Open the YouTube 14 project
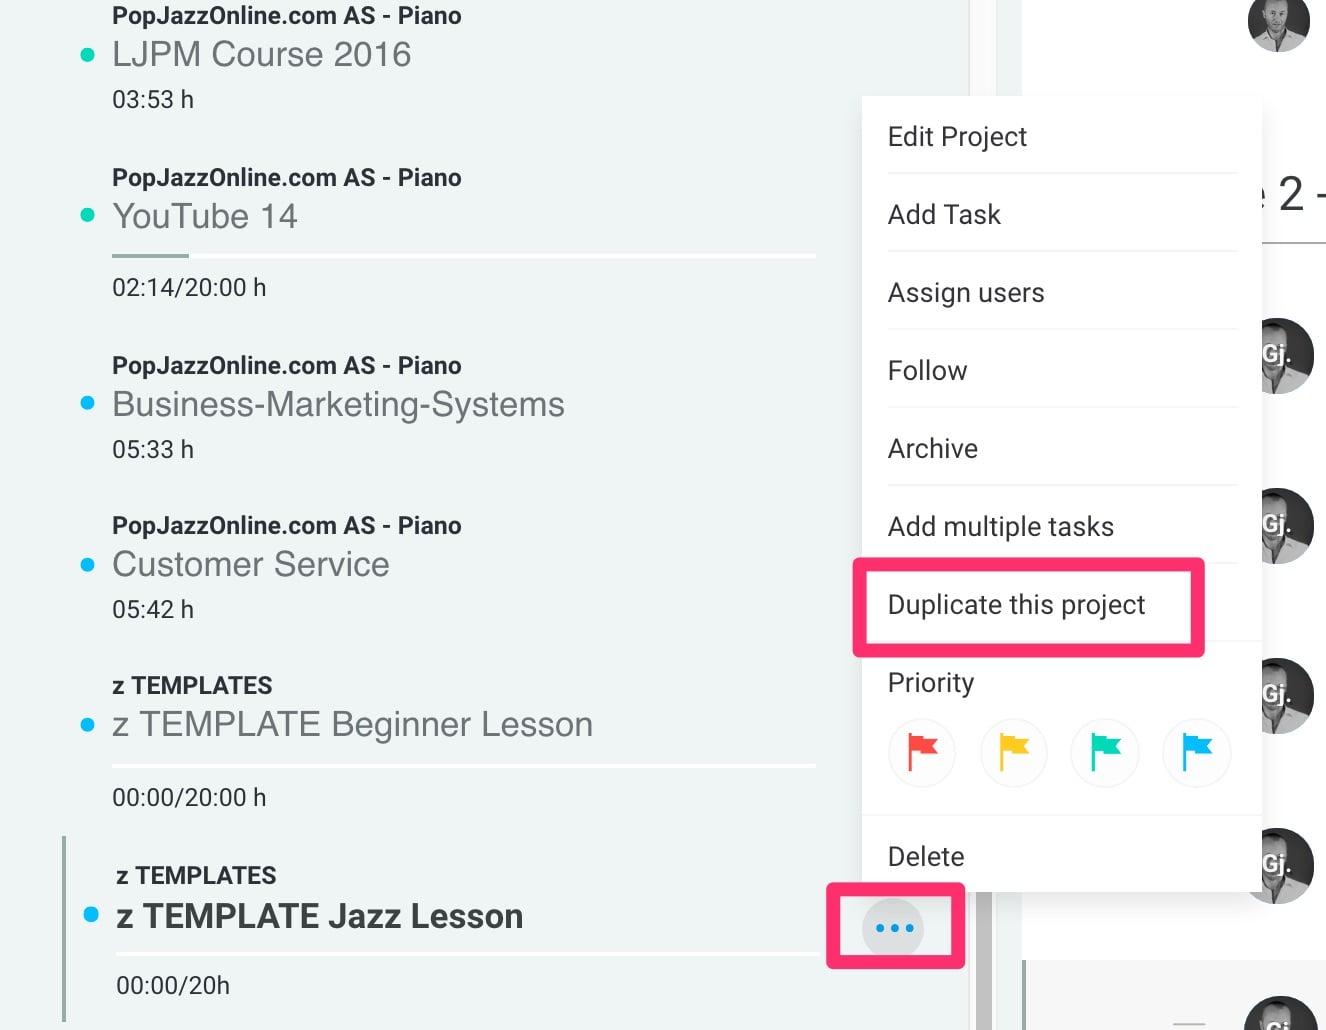 [x=205, y=216]
